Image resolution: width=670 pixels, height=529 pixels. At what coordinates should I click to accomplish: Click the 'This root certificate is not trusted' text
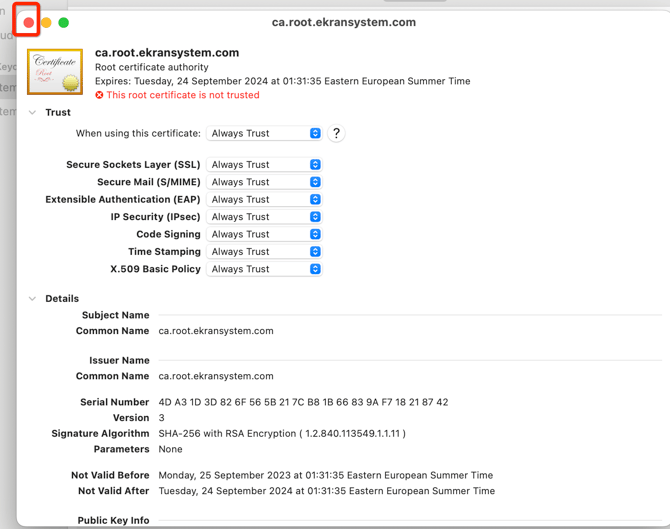click(182, 95)
